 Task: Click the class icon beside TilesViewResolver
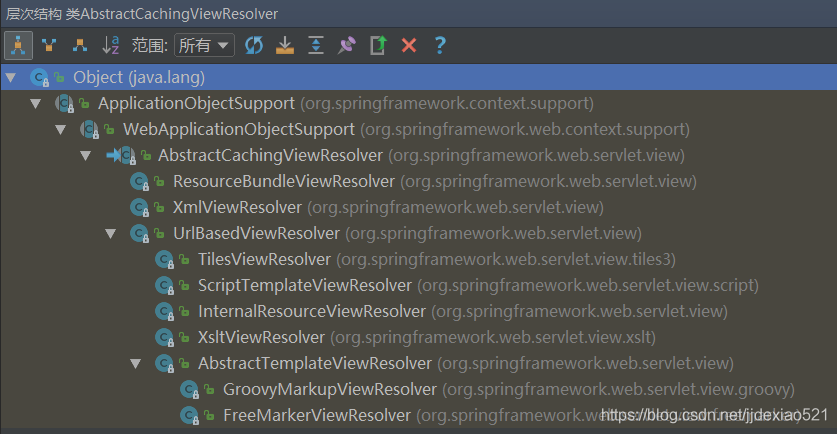pos(164,259)
